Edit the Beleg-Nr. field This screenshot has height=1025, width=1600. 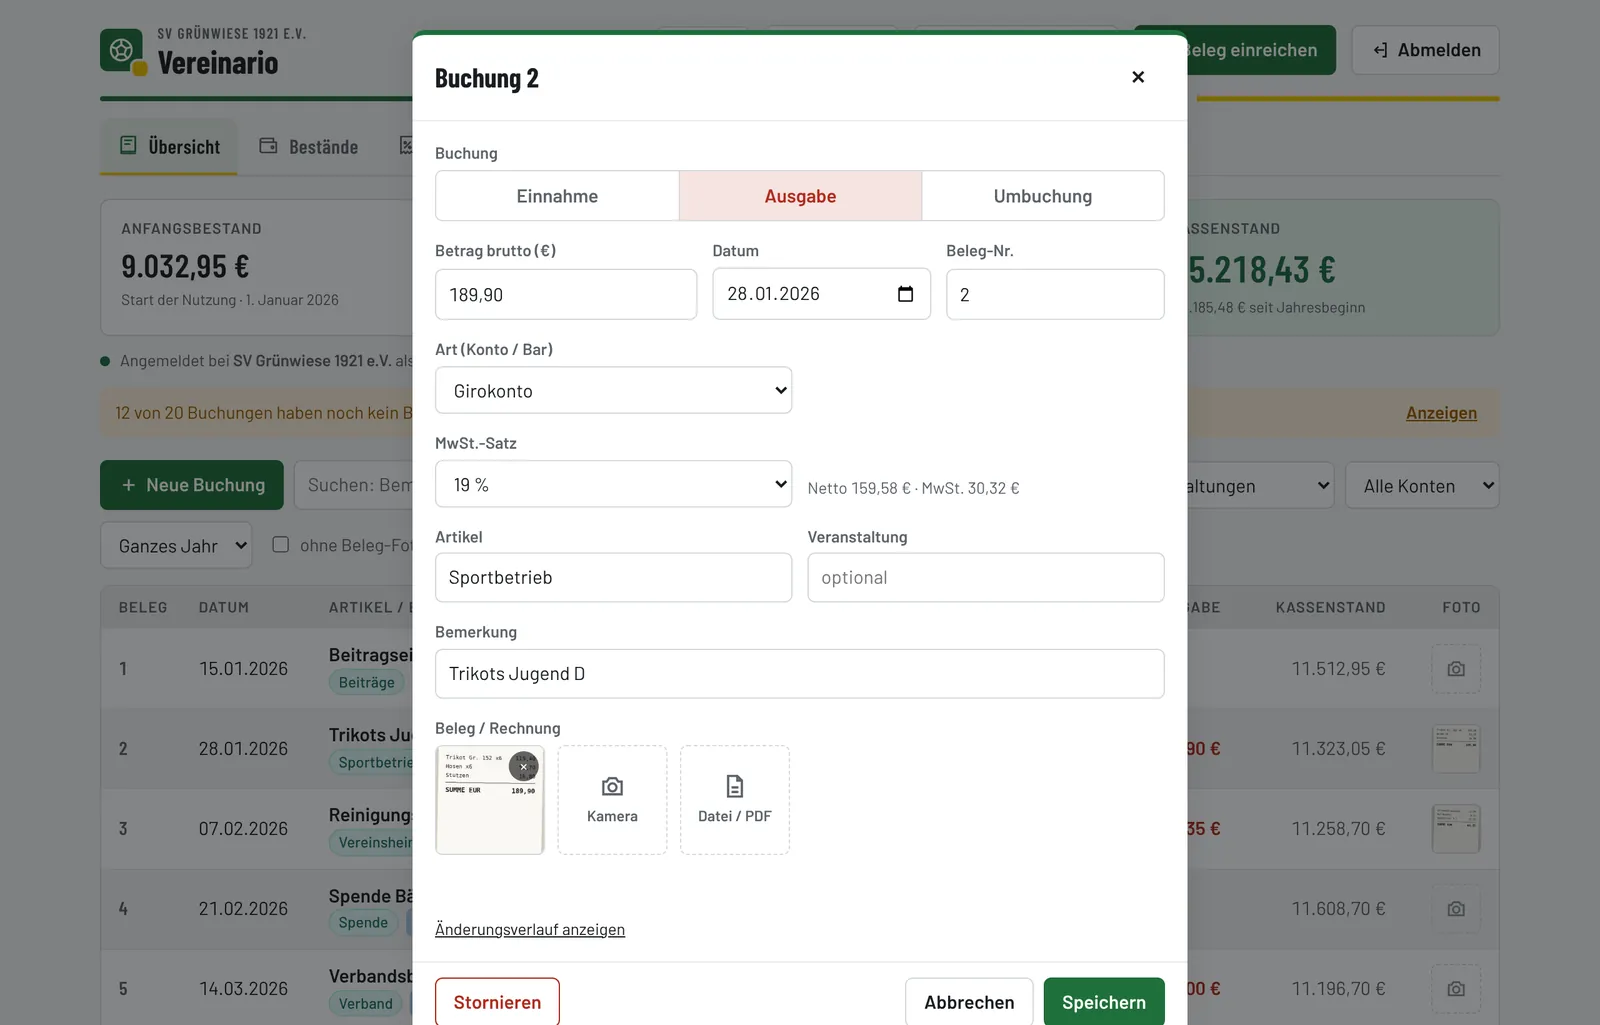[1055, 294]
